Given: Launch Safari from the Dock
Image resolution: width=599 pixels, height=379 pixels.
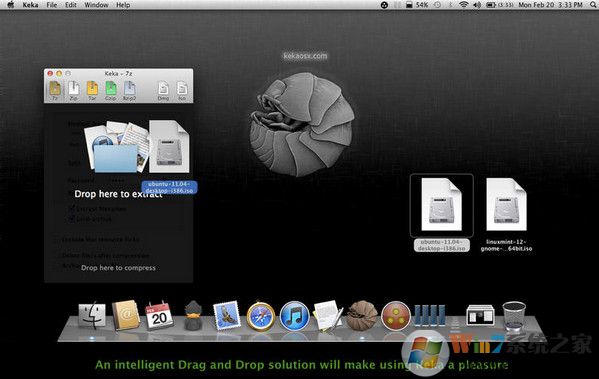Looking at the screenshot, I should point(261,316).
